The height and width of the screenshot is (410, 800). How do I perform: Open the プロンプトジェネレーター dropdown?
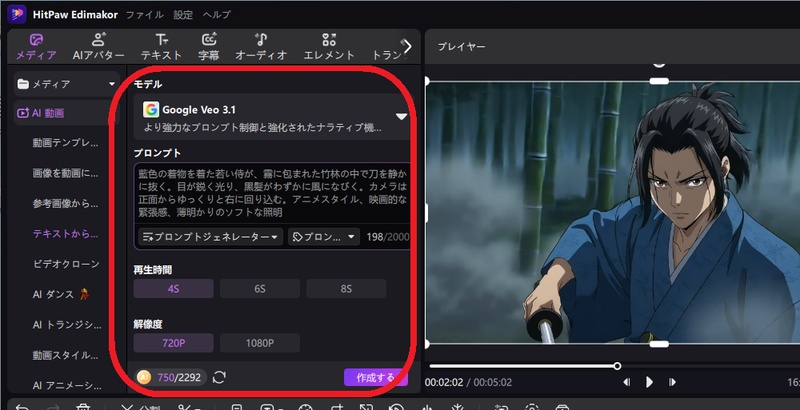210,237
